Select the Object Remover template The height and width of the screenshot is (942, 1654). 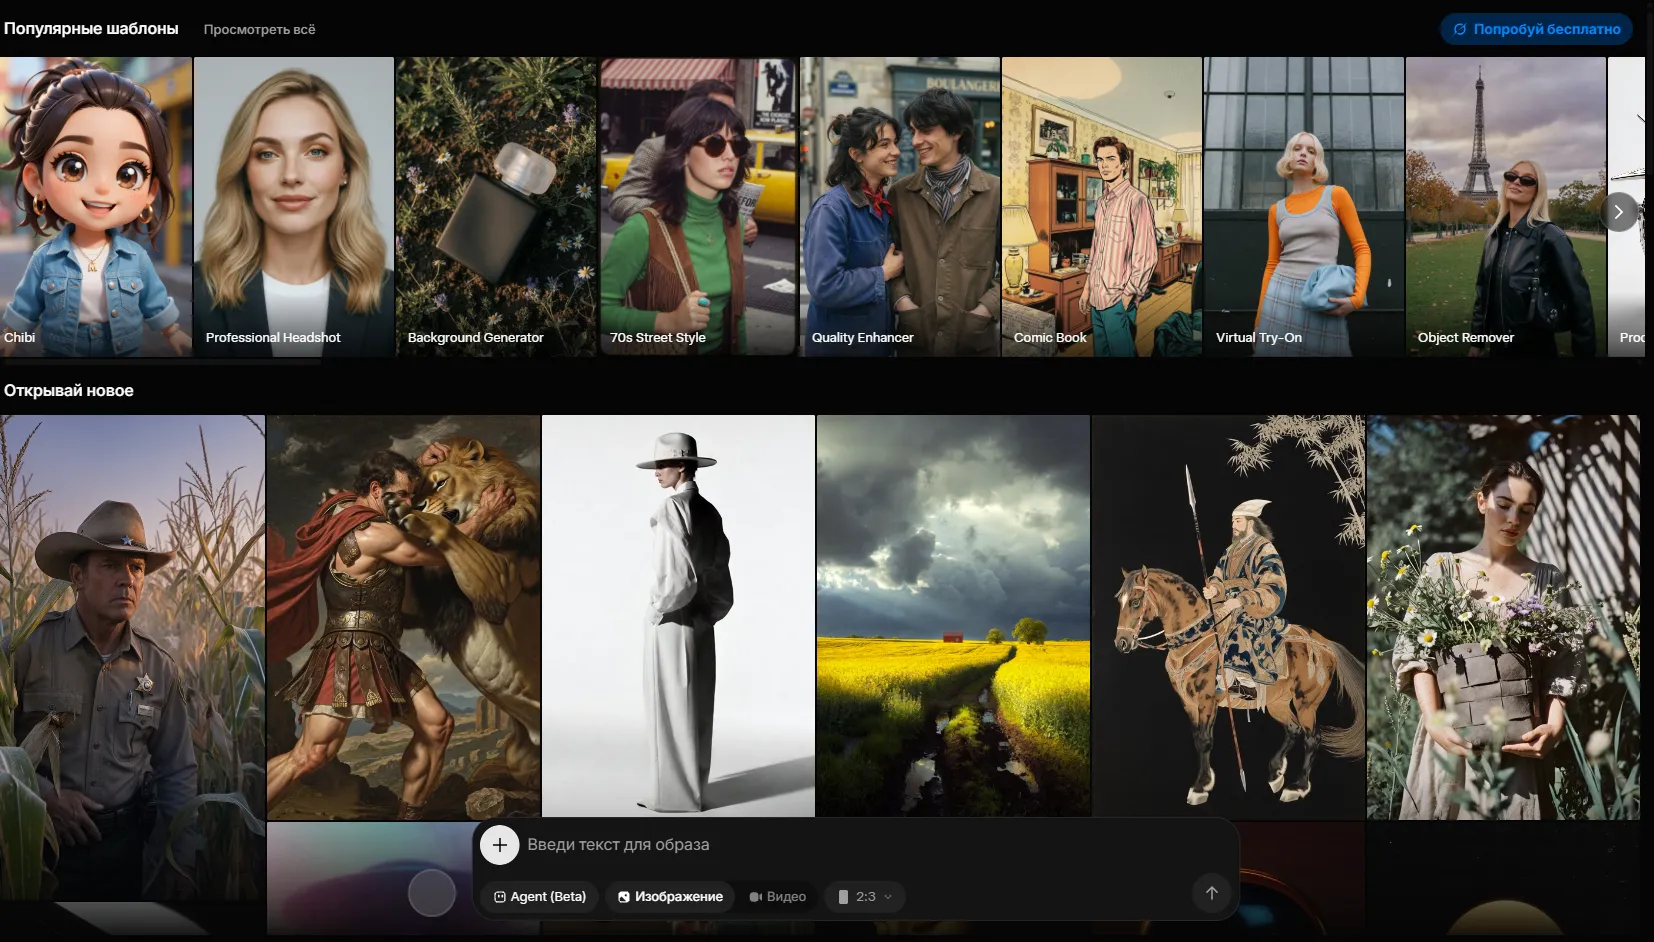(1506, 206)
